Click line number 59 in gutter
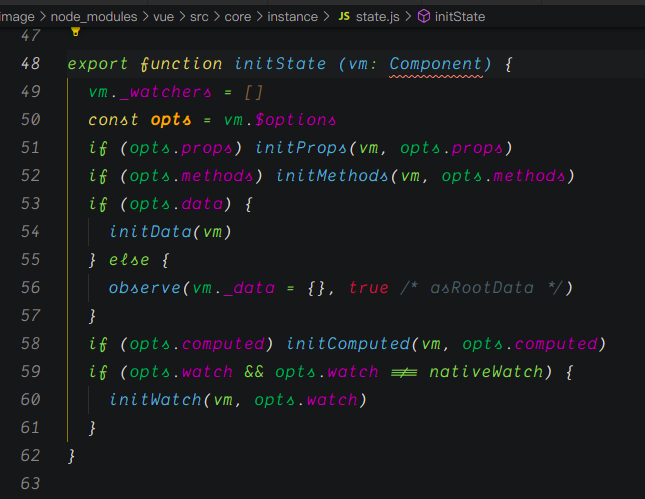645x499 pixels. (x=30, y=372)
